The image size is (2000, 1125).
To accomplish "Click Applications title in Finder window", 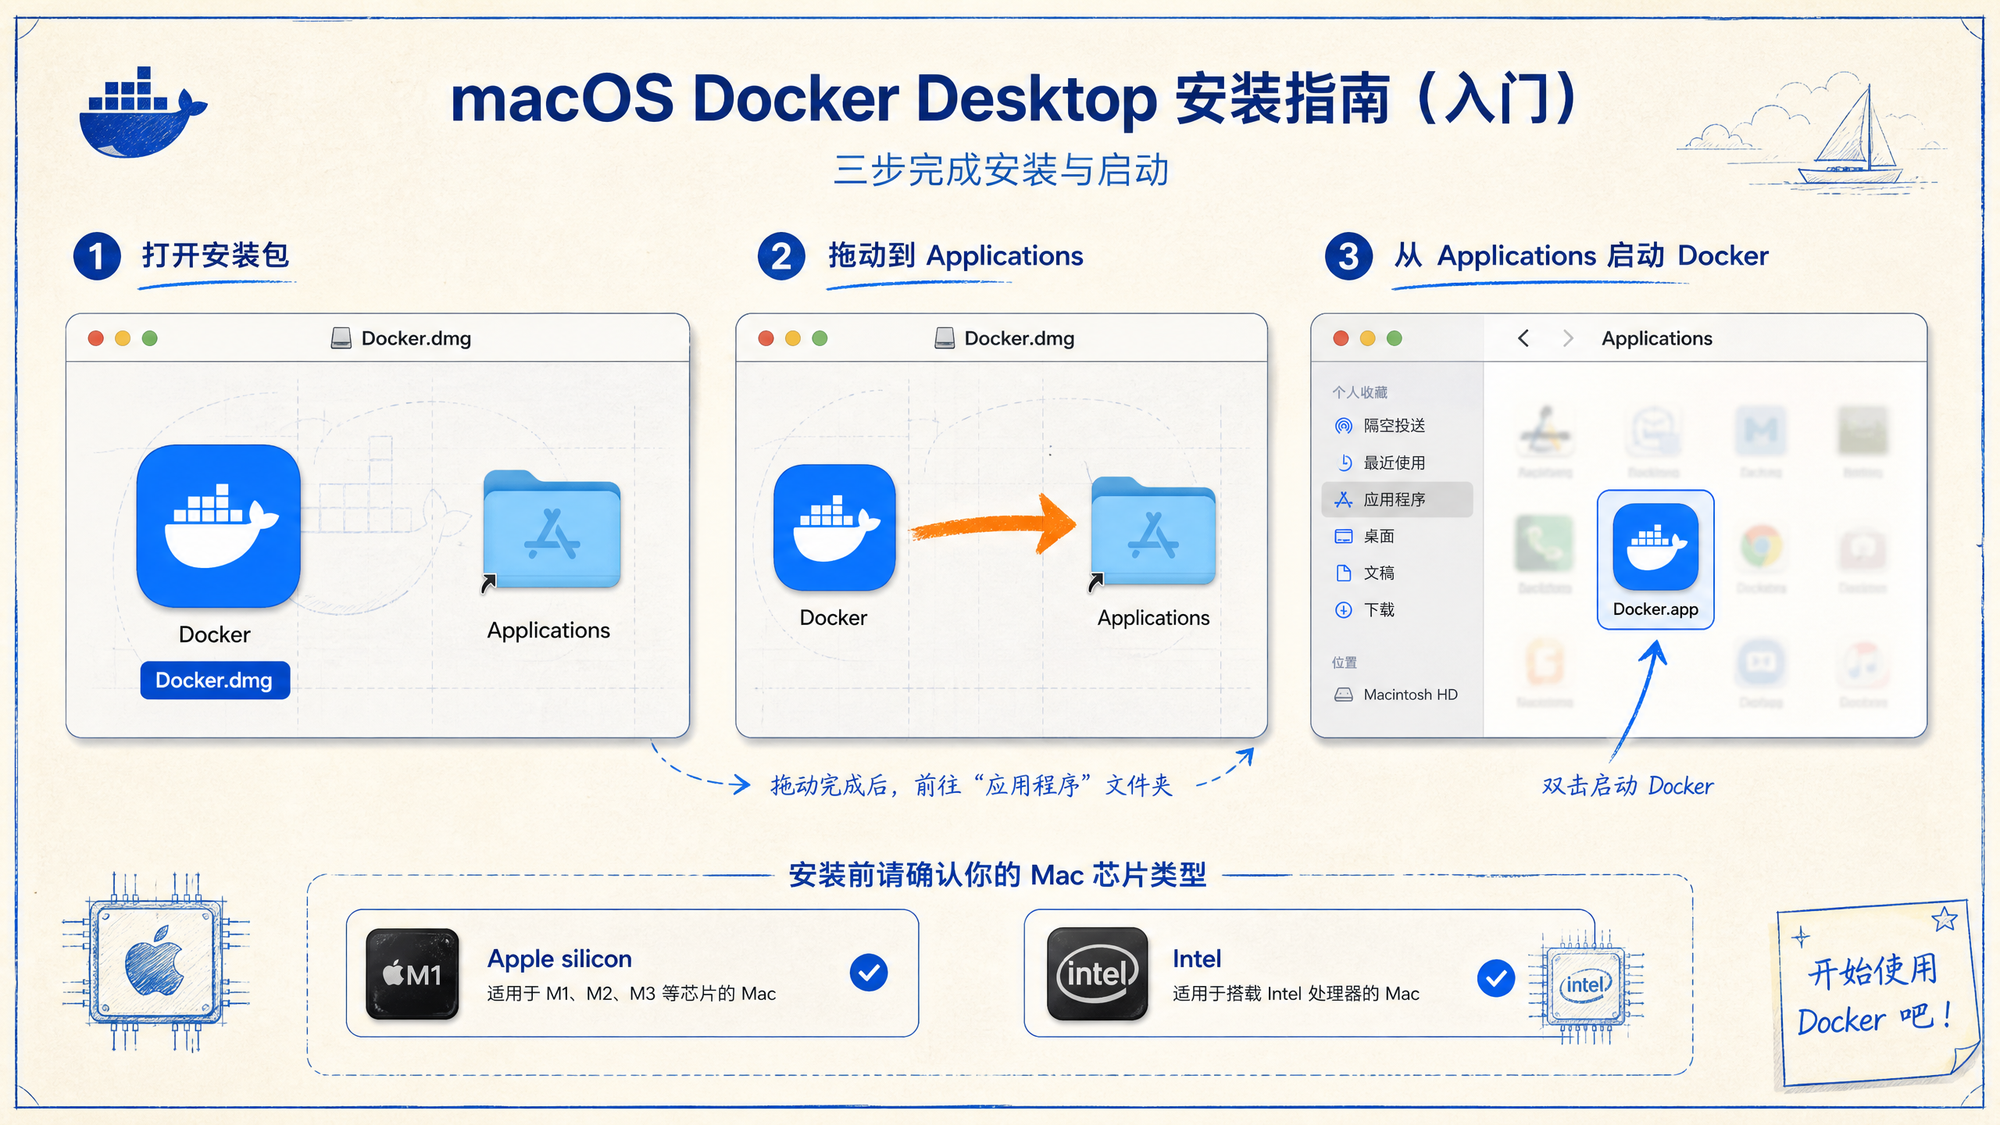I will tap(1657, 338).
